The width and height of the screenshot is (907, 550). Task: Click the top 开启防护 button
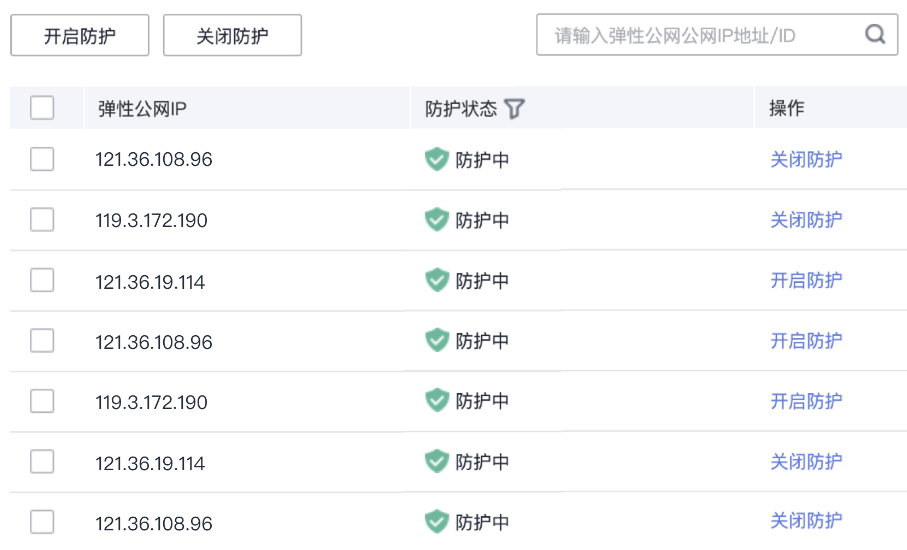(x=80, y=36)
